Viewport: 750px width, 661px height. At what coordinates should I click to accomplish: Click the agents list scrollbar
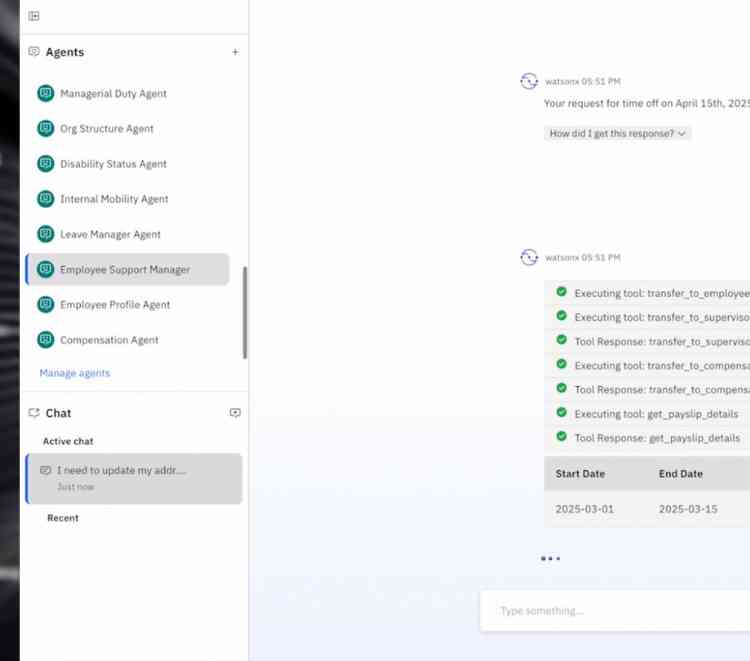click(x=245, y=312)
